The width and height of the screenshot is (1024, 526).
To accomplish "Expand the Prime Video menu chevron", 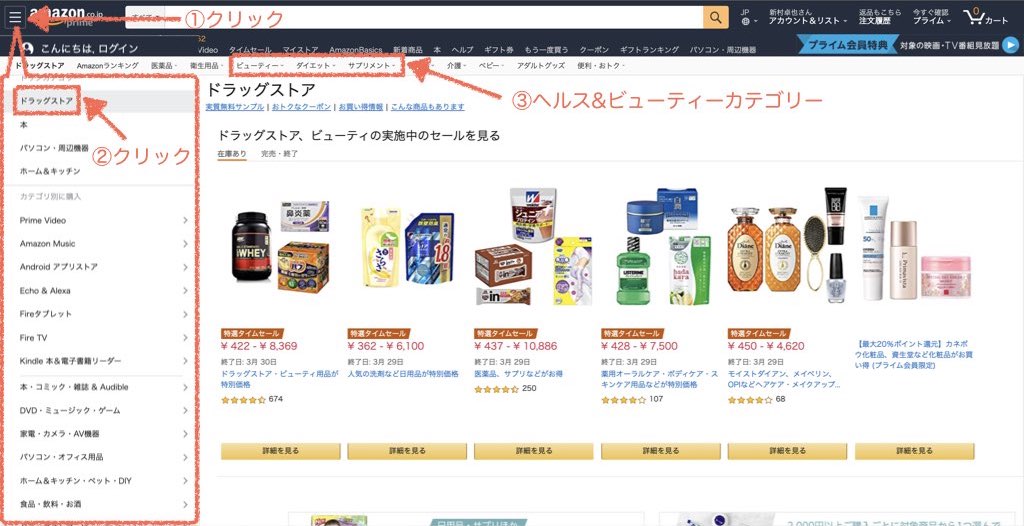I will pyautogui.click(x=185, y=220).
